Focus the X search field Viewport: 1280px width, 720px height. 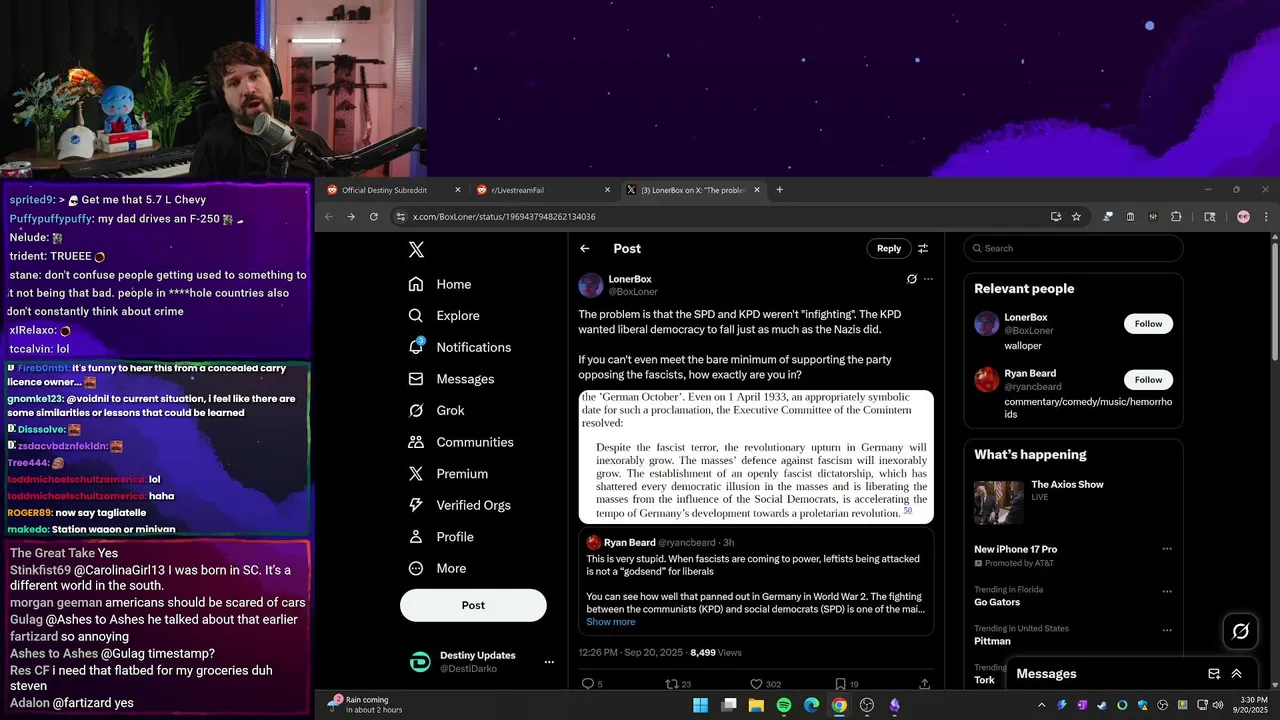(x=1074, y=249)
